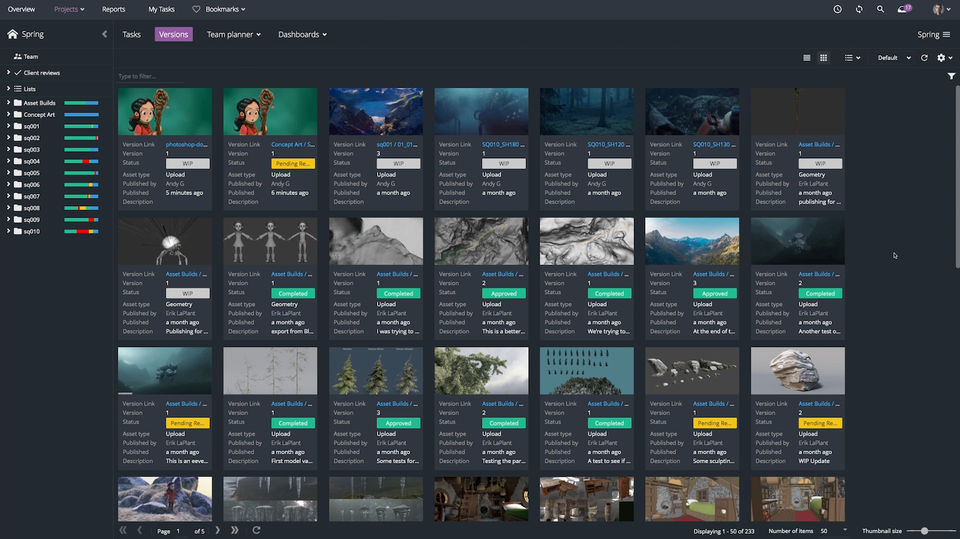Switch to the single-column list view
960x539 pixels.
tap(807, 58)
